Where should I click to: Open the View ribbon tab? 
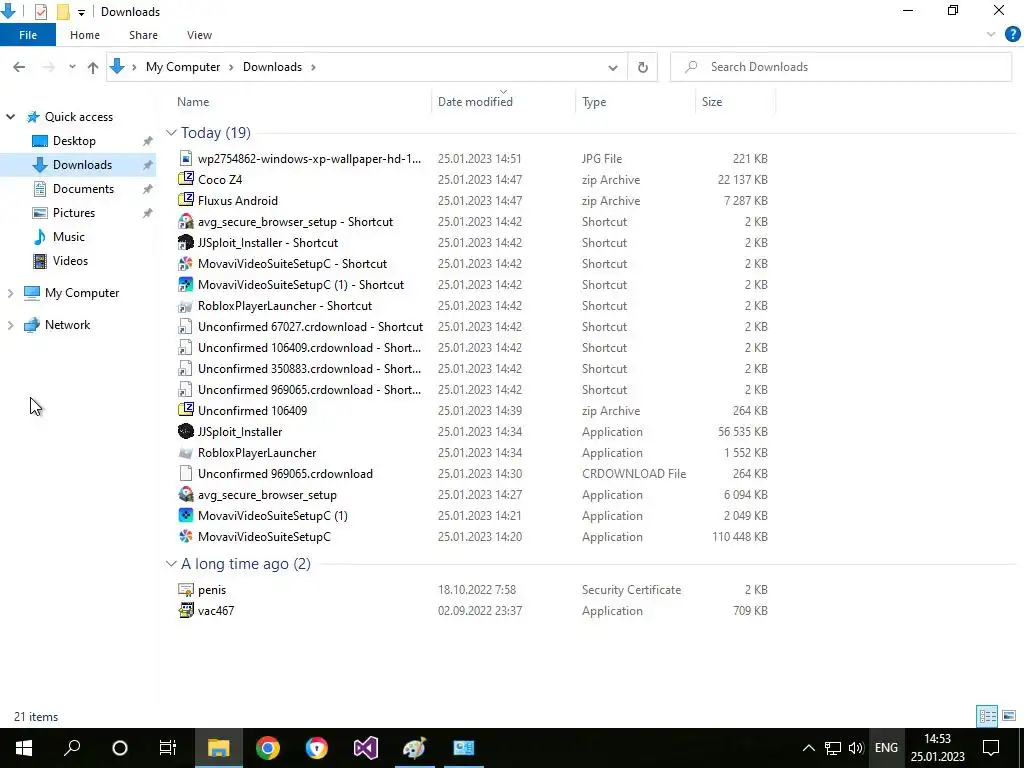click(x=199, y=35)
